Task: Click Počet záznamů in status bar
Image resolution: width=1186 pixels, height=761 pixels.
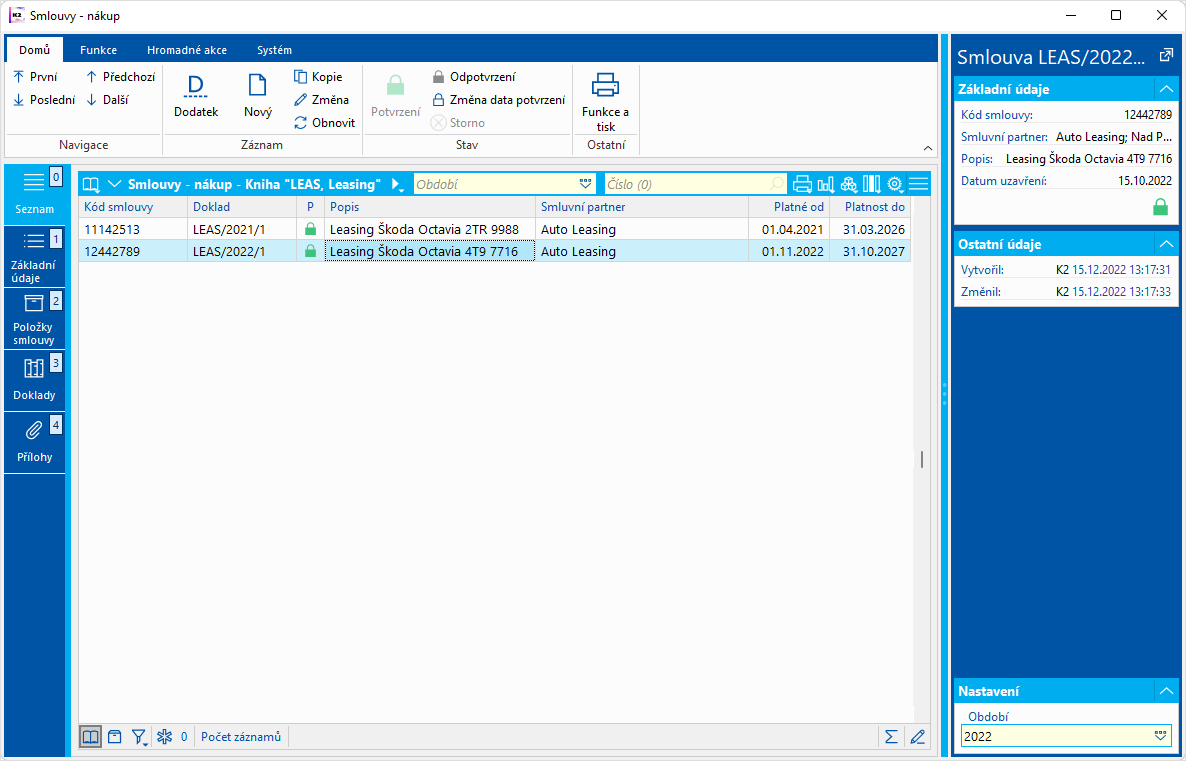Action: coord(241,737)
